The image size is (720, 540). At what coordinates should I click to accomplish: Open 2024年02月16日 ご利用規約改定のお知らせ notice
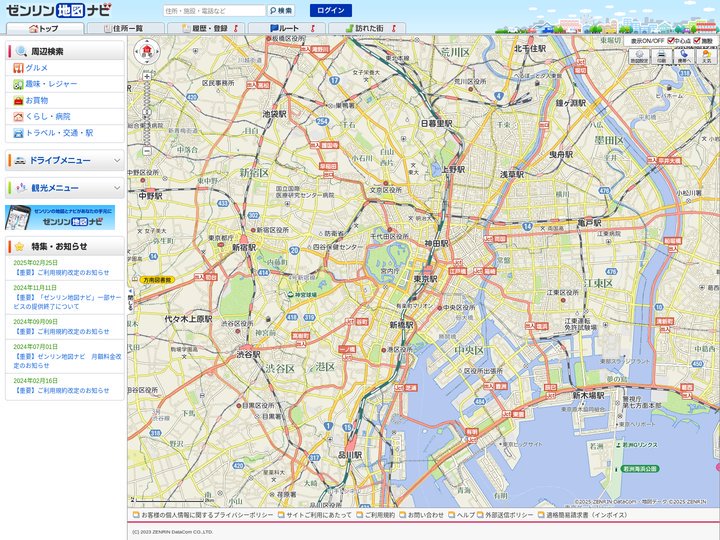click(61, 390)
